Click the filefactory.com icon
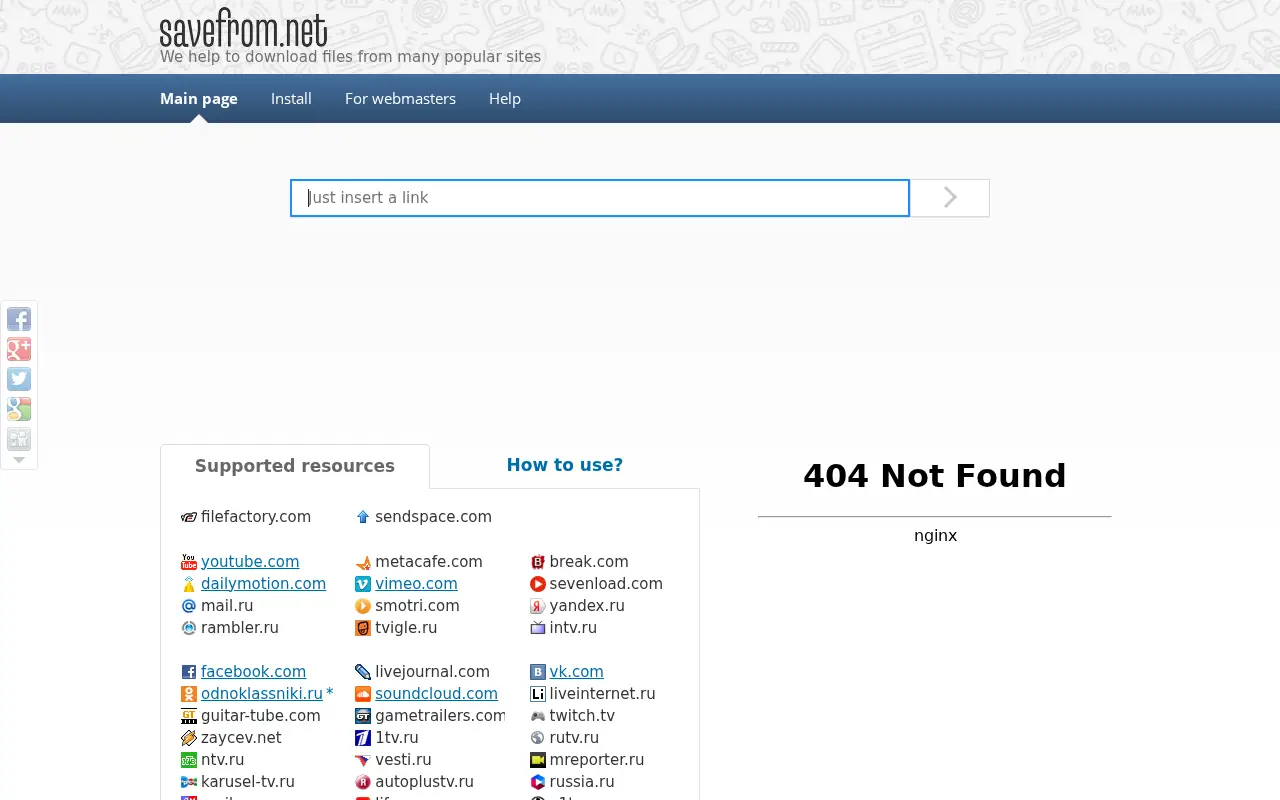 pos(189,517)
